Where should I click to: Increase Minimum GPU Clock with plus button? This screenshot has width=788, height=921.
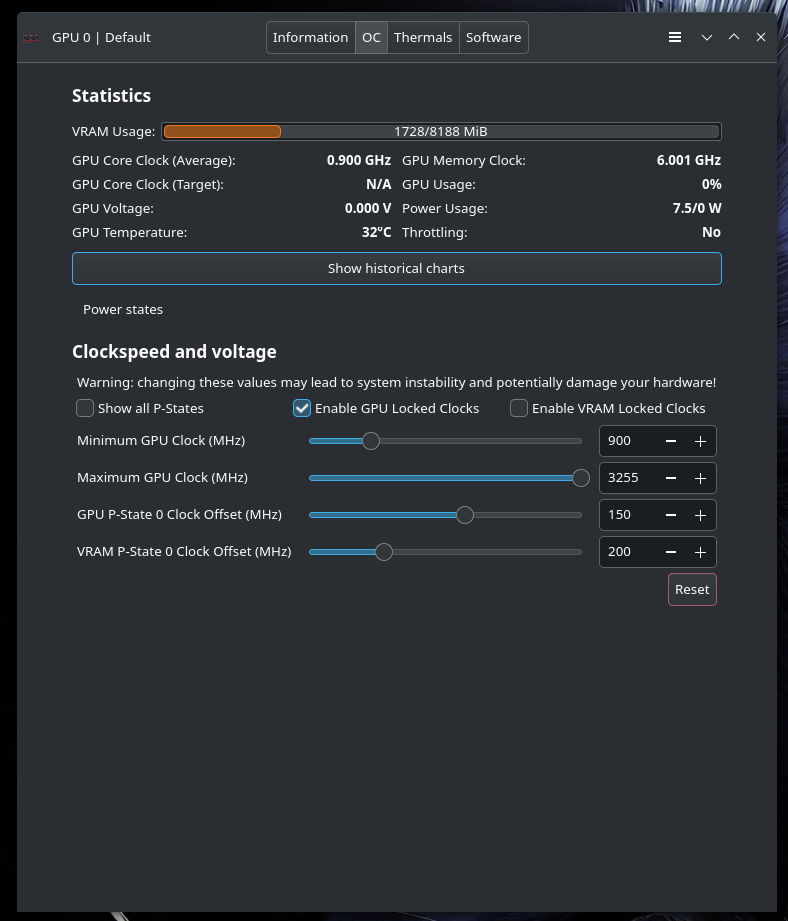[700, 441]
